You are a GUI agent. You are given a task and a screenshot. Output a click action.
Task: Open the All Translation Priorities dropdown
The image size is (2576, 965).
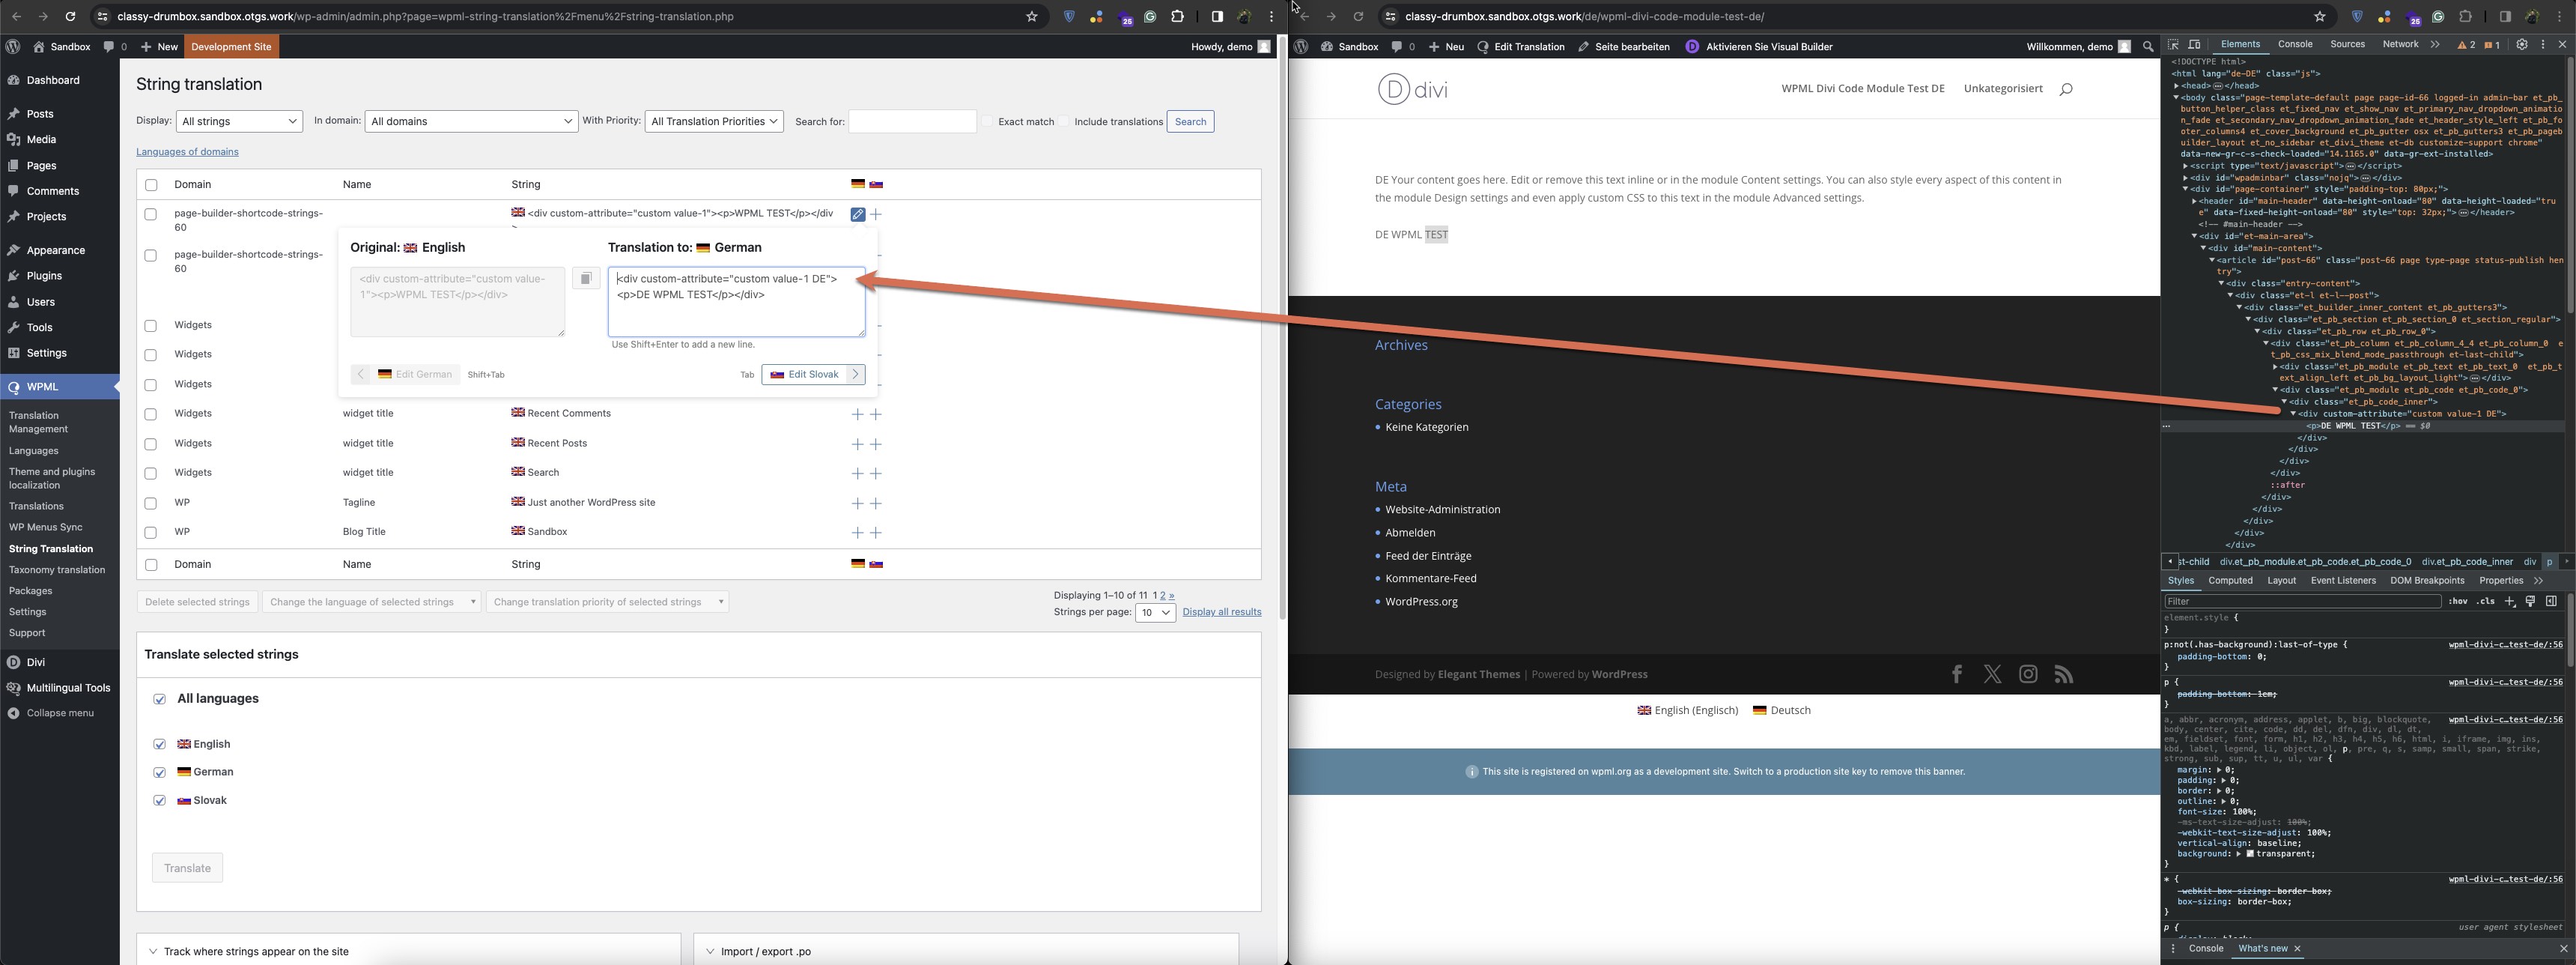click(714, 121)
